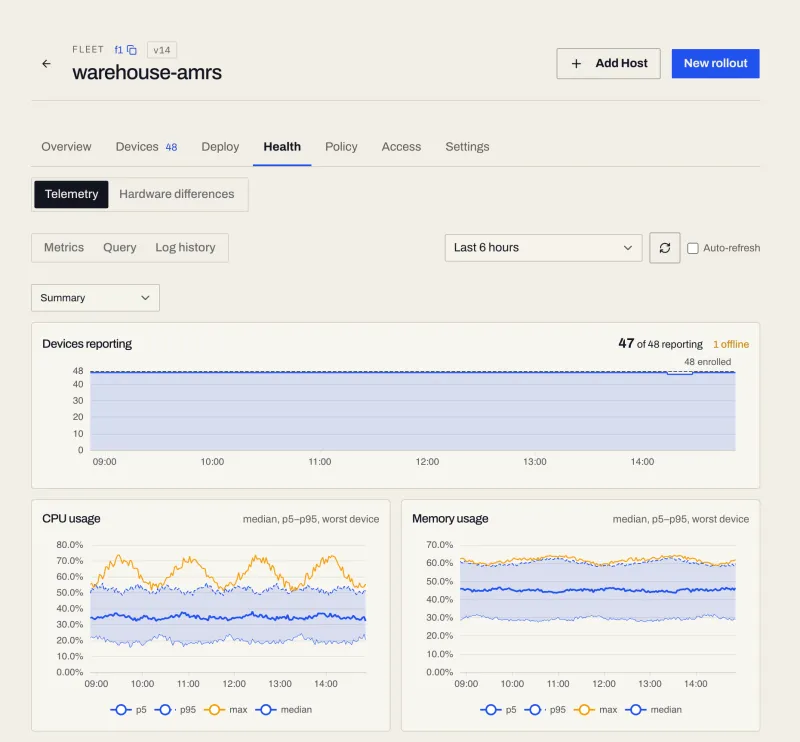Click the refresh icon button

tap(664, 248)
